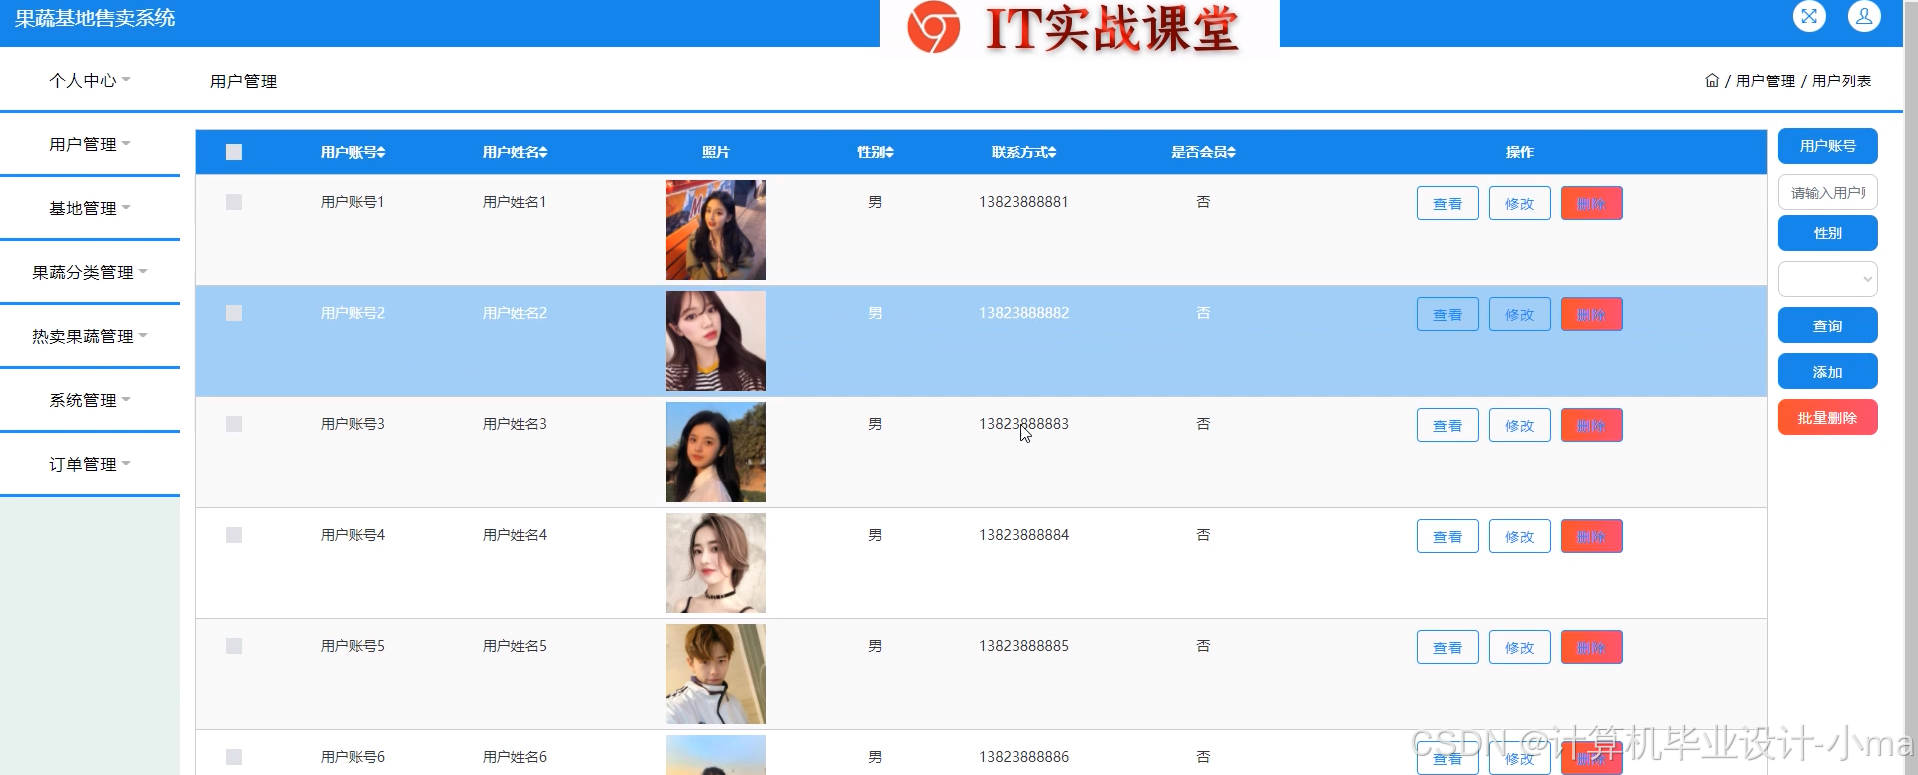This screenshot has height=775, width=1918.
Task: Expand 订单管理 sidebar menu
Action: coord(90,464)
